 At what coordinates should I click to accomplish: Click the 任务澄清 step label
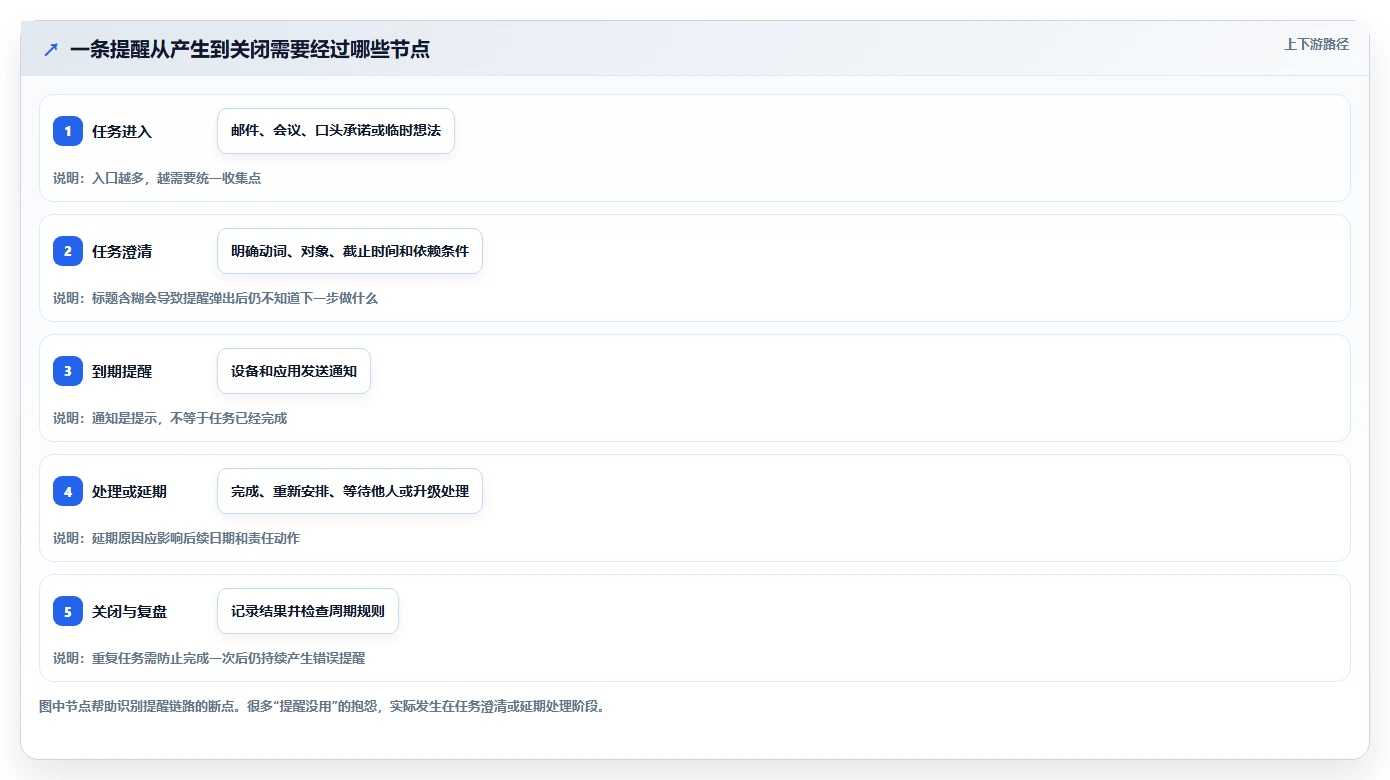[x=122, y=251]
